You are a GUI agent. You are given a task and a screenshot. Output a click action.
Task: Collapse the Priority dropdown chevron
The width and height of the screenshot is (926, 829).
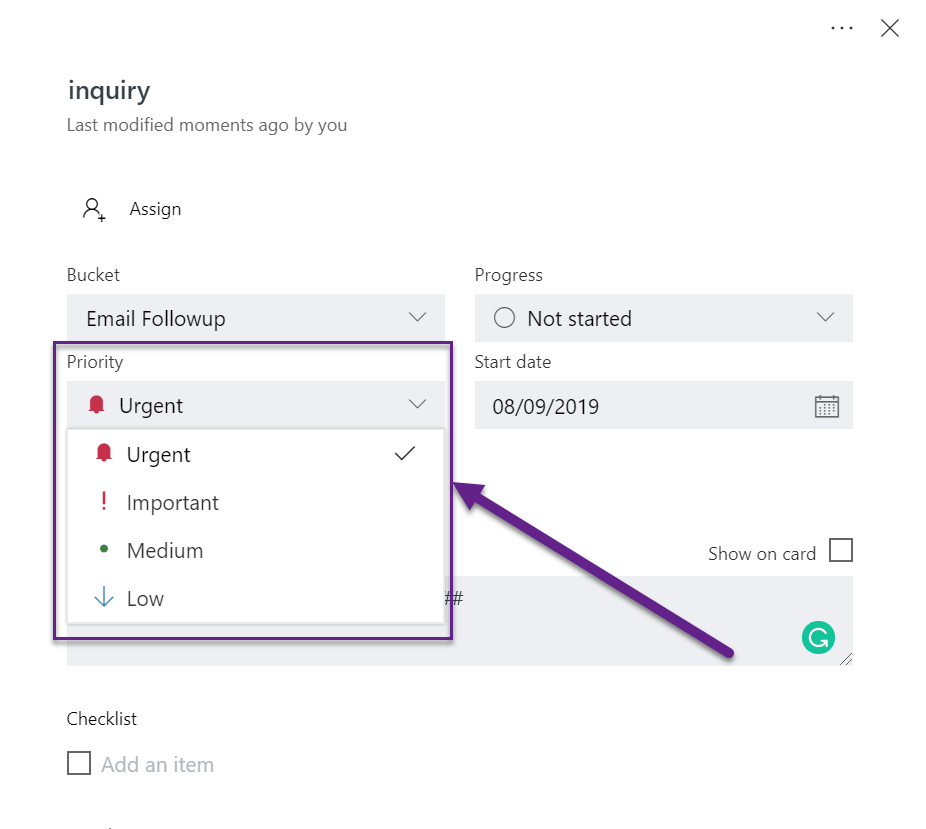point(417,405)
